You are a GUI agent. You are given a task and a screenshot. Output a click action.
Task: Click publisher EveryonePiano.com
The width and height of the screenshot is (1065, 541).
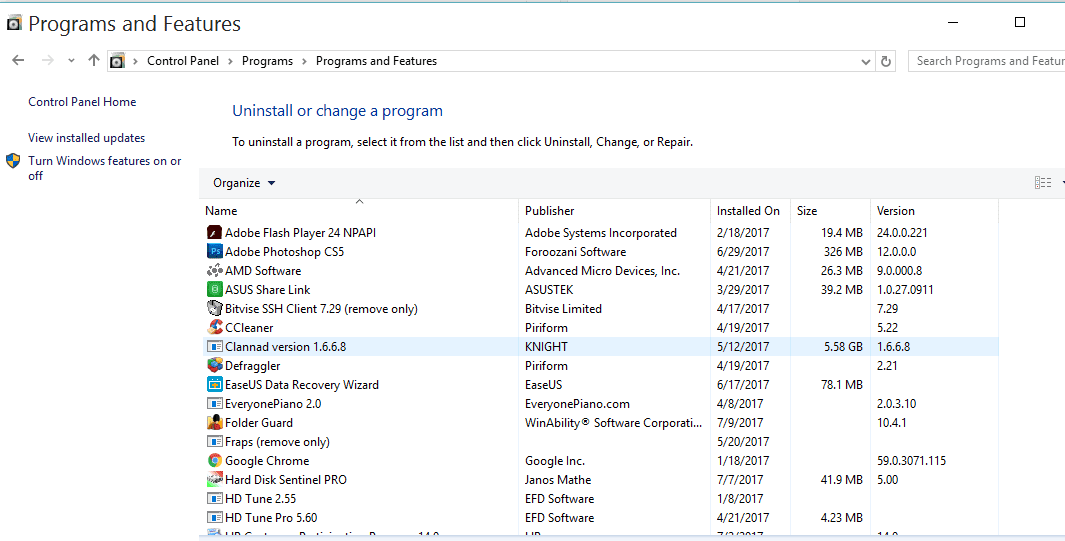(577, 404)
